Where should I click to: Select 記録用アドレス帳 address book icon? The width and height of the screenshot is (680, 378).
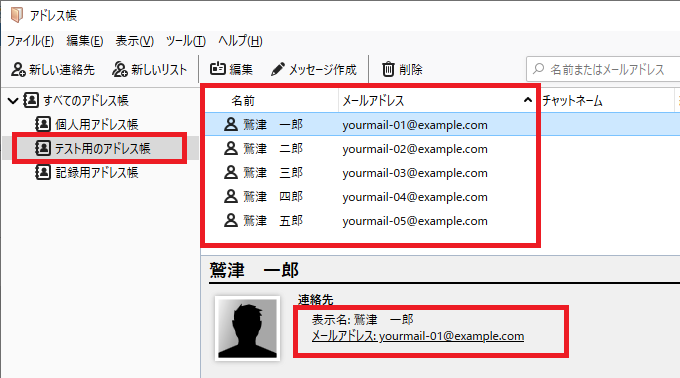42,172
